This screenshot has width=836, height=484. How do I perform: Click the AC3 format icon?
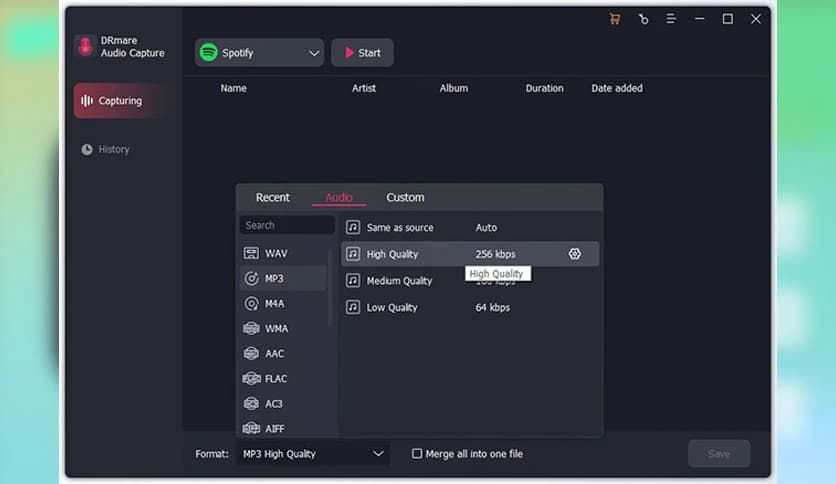pyautogui.click(x=251, y=404)
